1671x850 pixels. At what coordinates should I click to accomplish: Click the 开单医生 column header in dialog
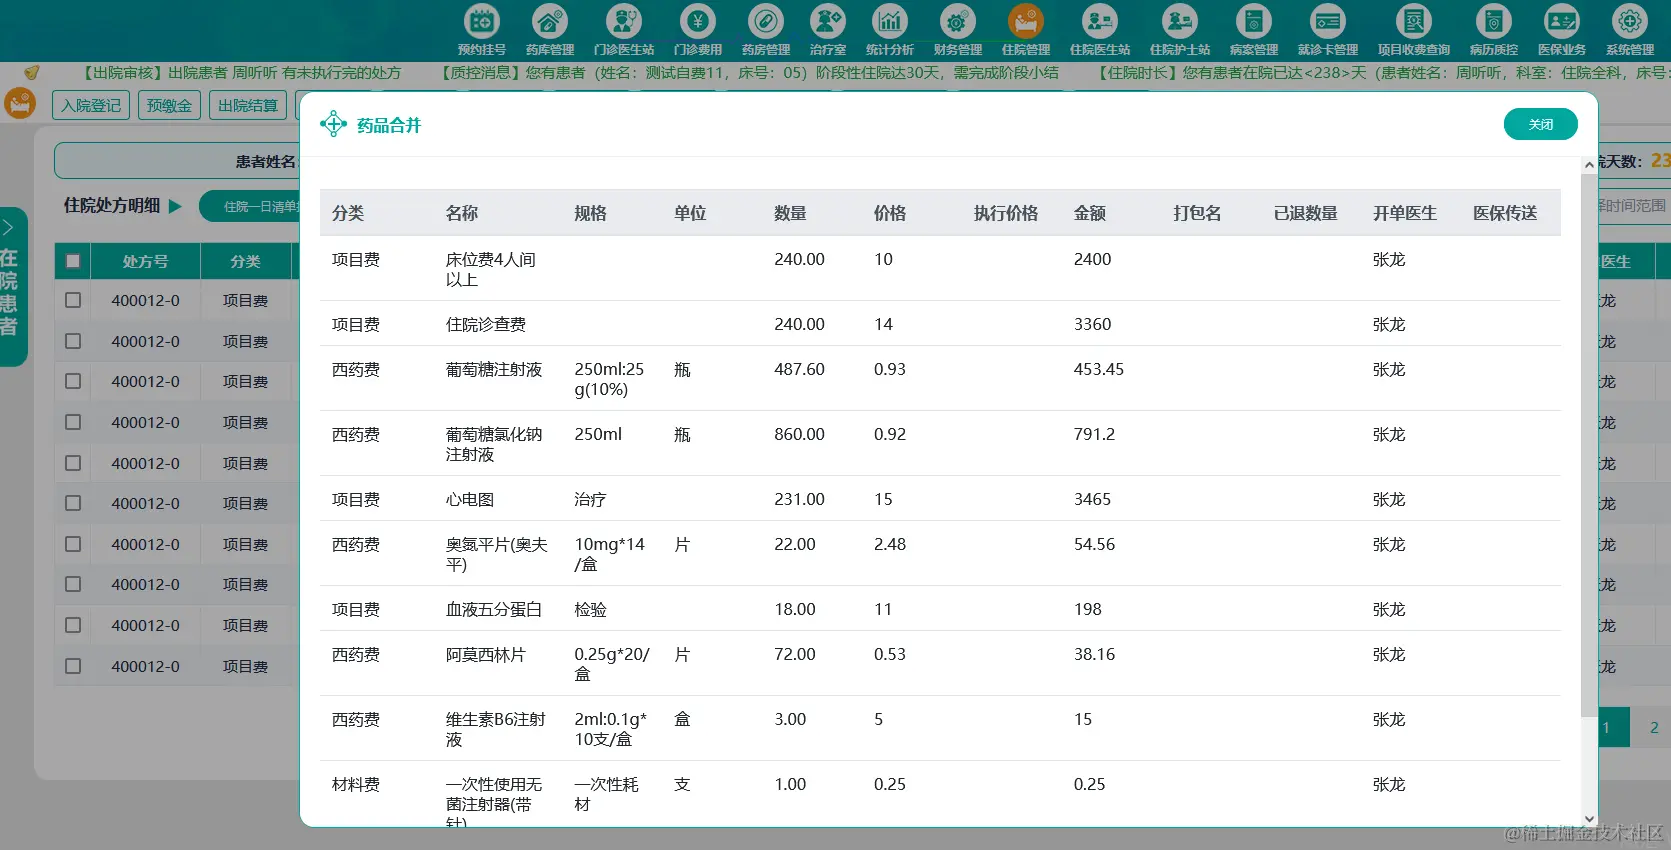pyautogui.click(x=1405, y=213)
